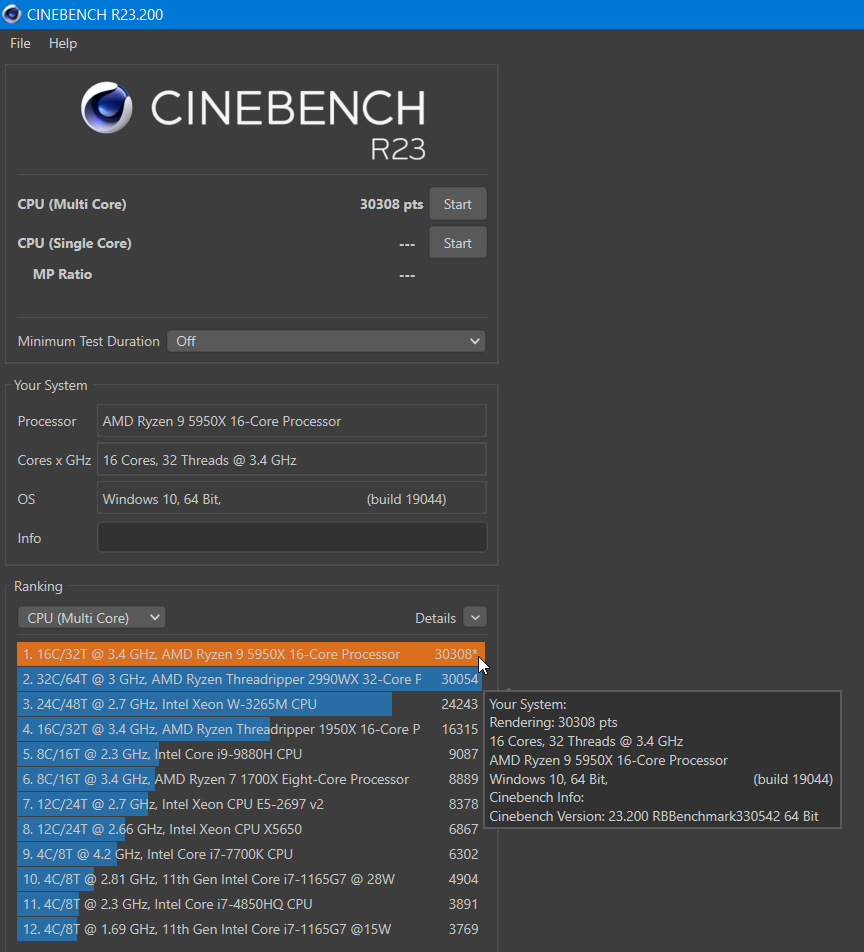Screen dimensions: 864x952
Task: Click the MP Ratio label
Action: tap(63, 274)
